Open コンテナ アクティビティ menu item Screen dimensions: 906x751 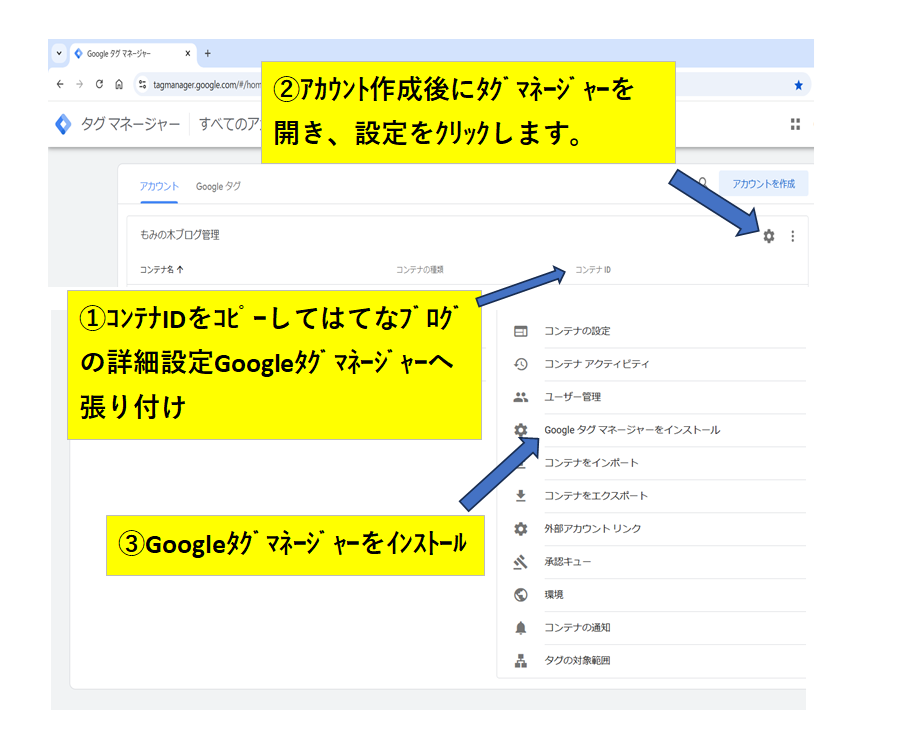(x=596, y=365)
